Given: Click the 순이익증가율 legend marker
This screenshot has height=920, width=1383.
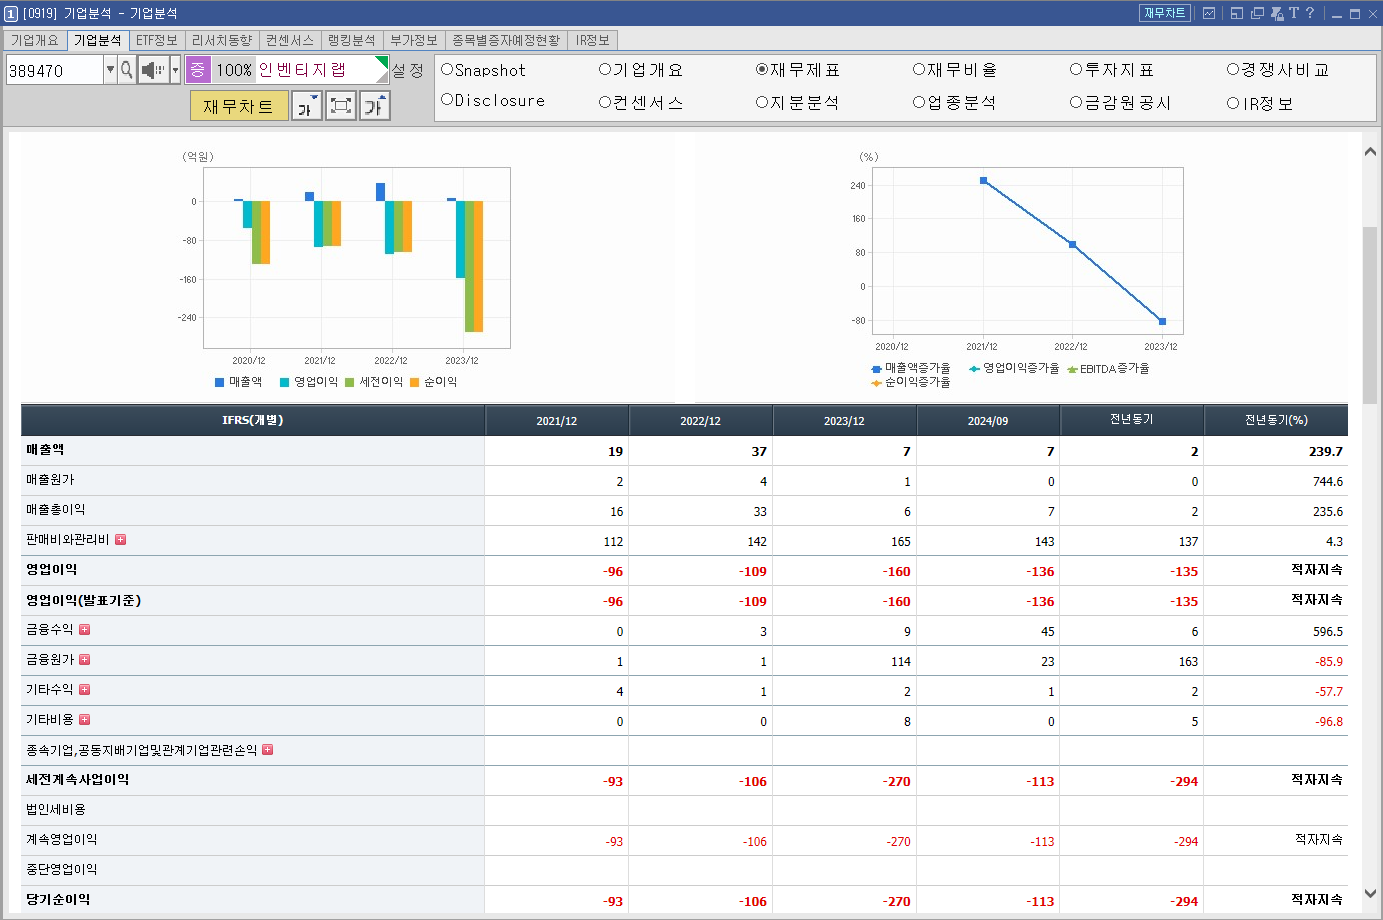Looking at the screenshot, I should 876,383.
